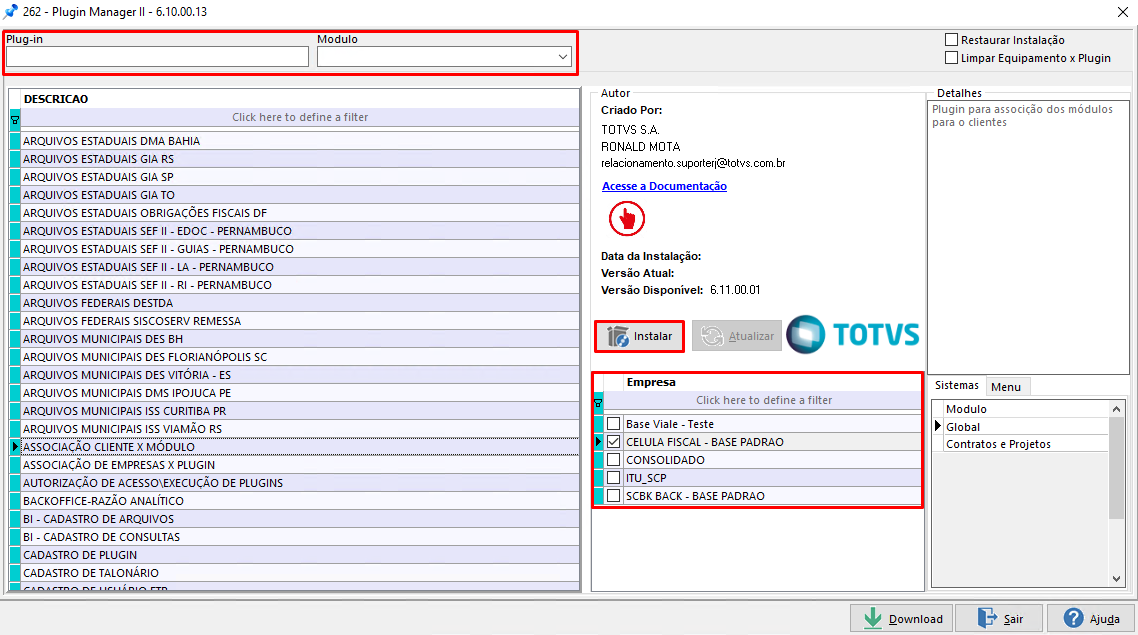Check the ITU_SCP company checkbox
This screenshot has width=1138, height=635.
614,478
